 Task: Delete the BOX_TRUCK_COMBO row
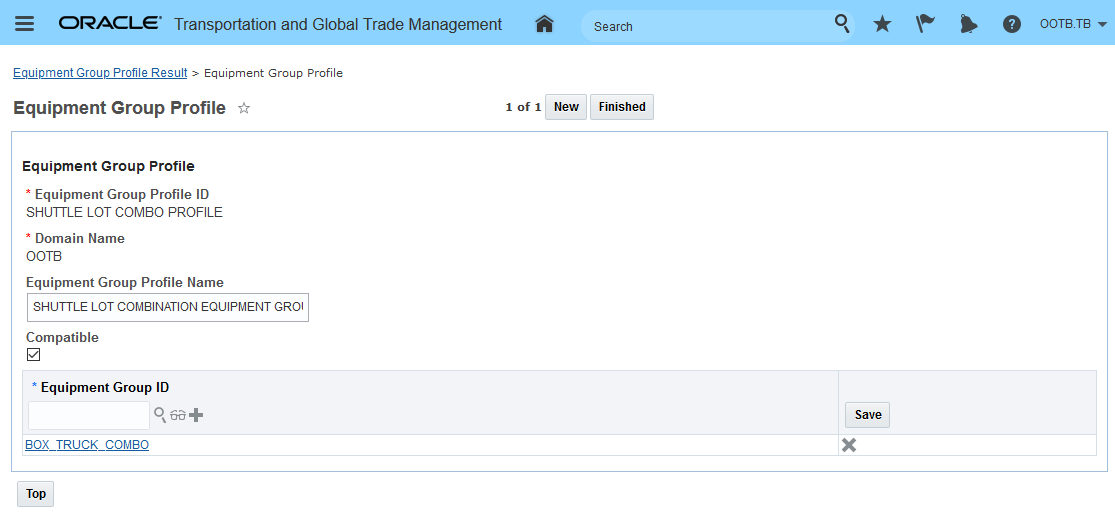[849, 445]
